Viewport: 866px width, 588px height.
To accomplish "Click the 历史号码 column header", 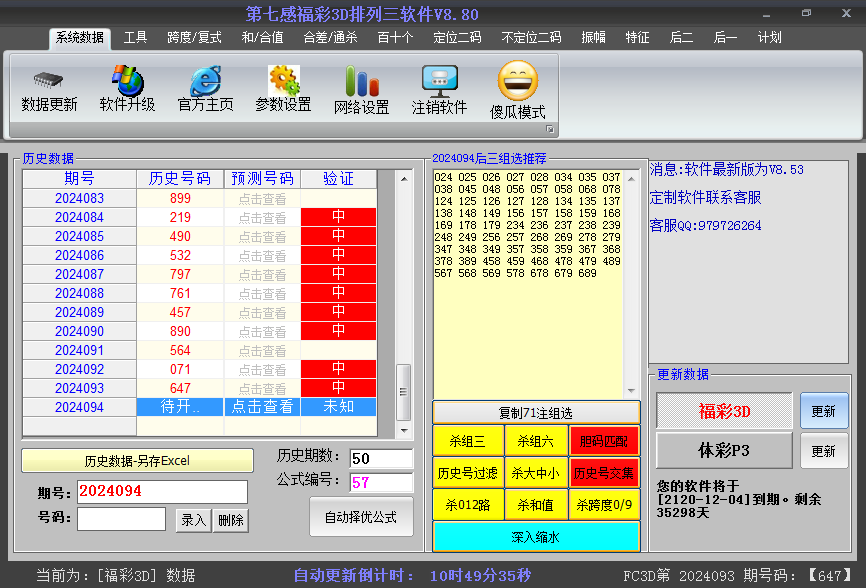I will coord(180,179).
